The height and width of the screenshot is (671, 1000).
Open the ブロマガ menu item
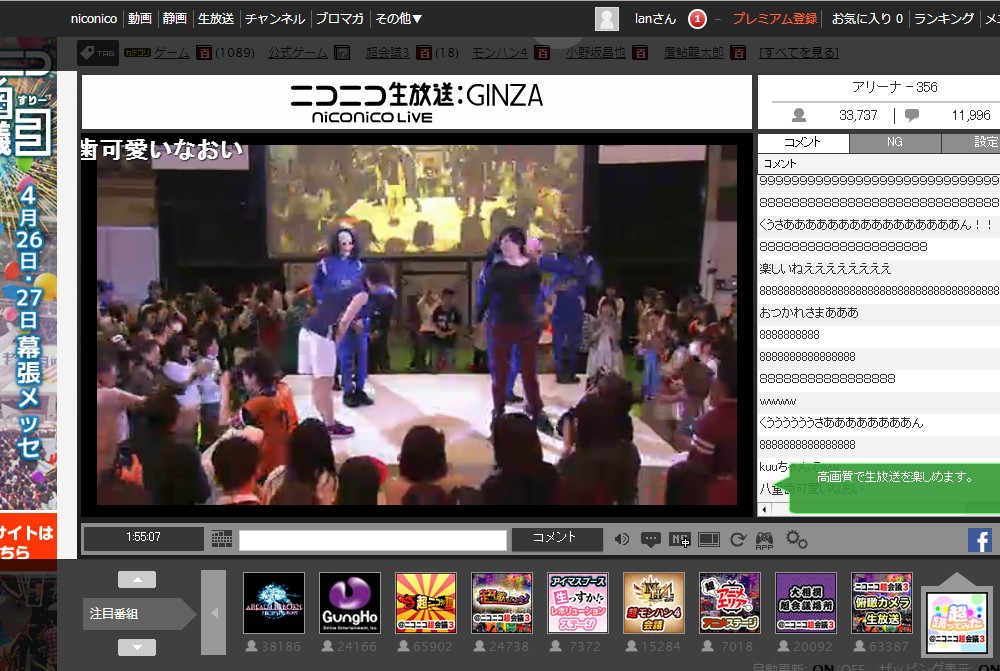(339, 18)
